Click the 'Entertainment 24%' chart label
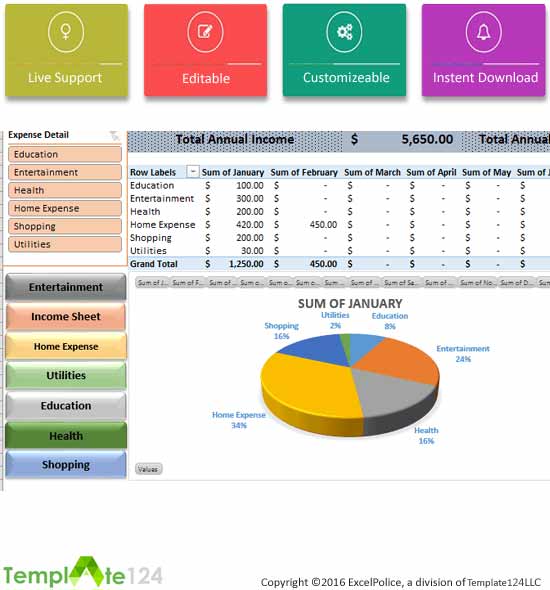The image size is (550, 590). (463, 354)
